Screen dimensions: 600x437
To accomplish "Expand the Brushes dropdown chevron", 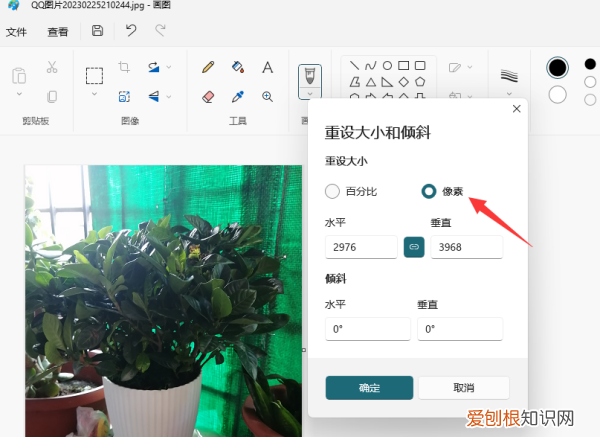I will tap(310, 94).
